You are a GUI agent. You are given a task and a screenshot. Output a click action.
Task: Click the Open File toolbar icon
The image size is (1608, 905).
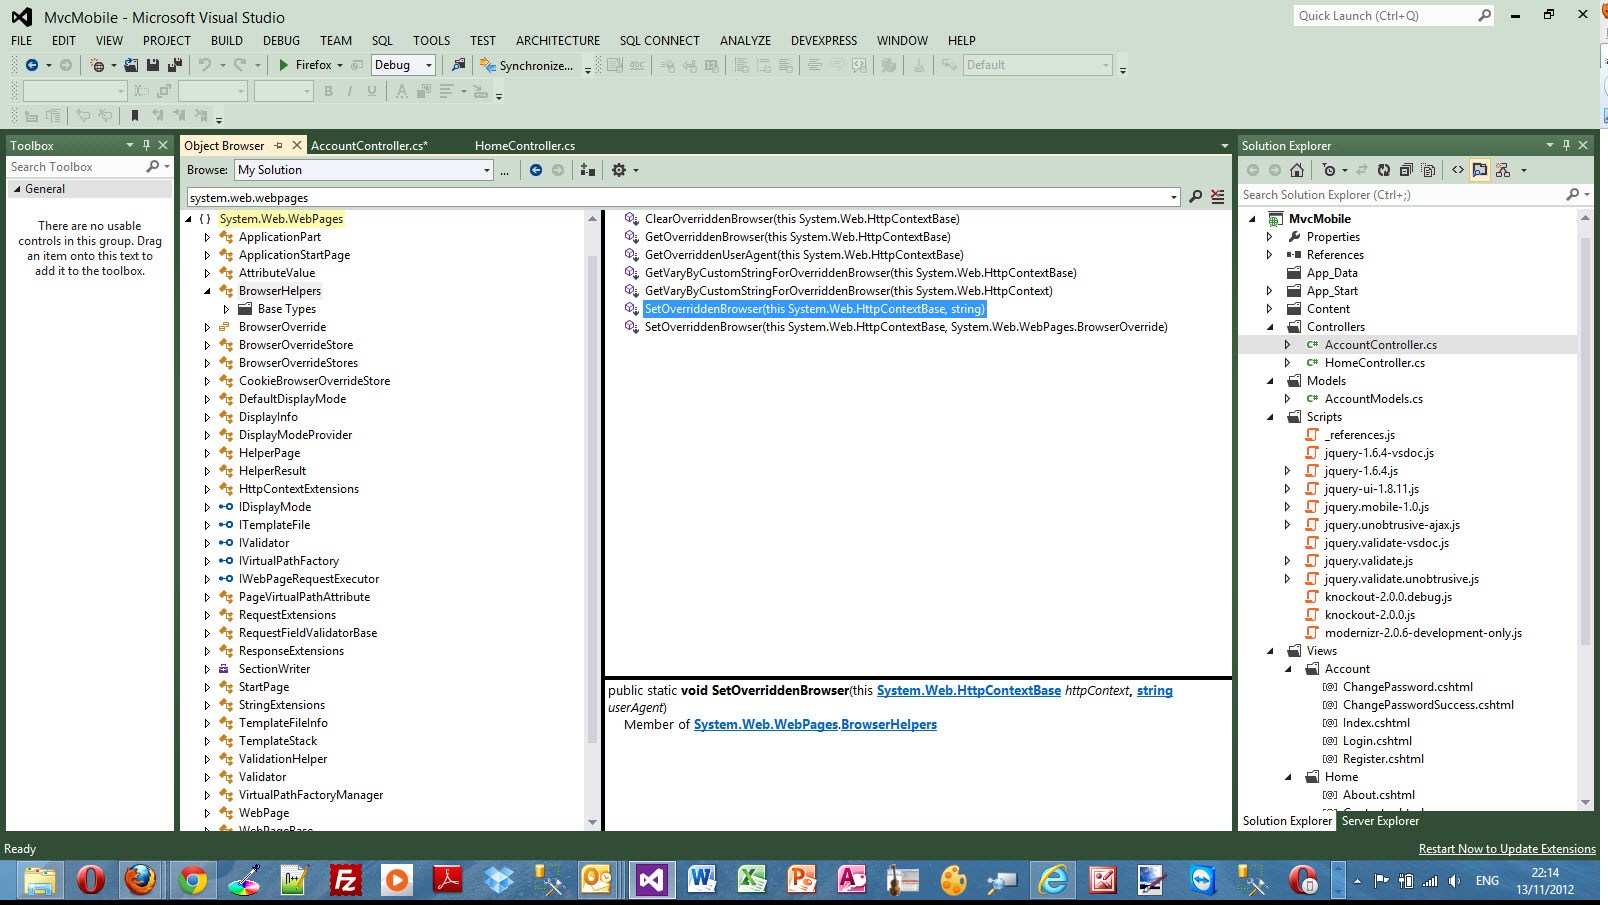(x=131, y=65)
